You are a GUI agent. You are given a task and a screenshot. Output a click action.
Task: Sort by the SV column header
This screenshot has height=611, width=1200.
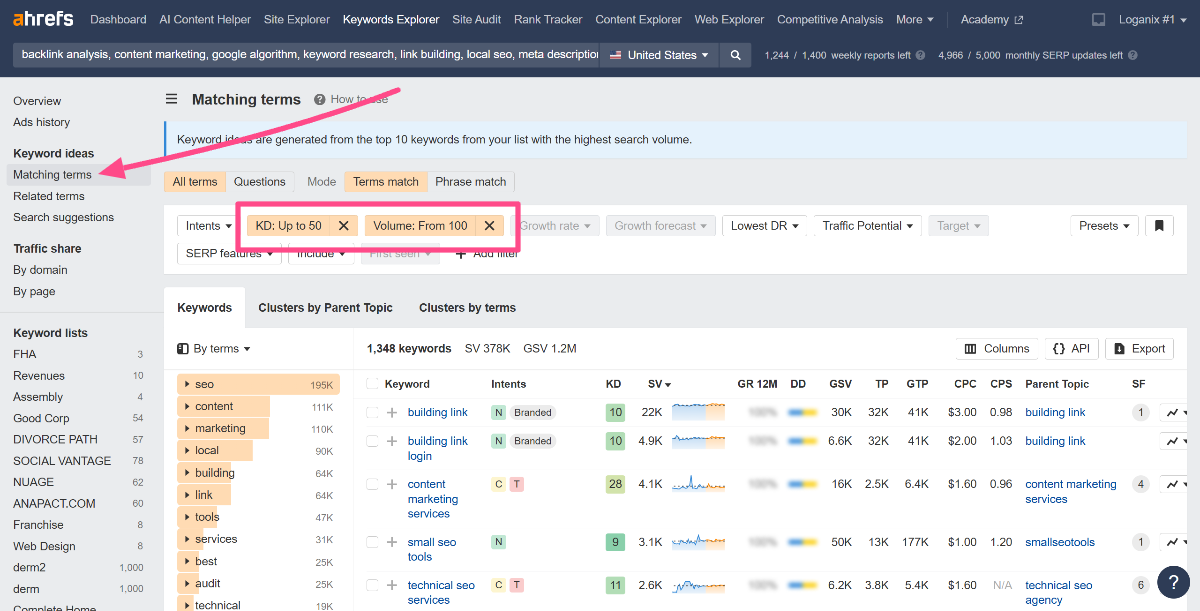pyautogui.click(x=659, y=384)
